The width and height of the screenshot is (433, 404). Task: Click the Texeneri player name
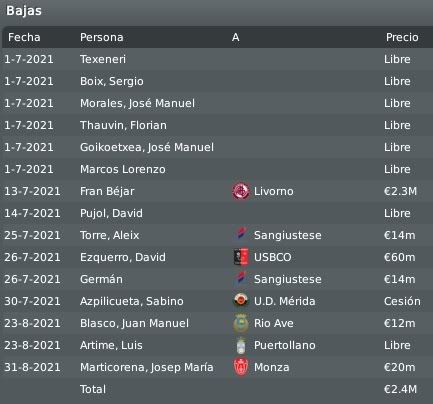[x=103, y=59]
